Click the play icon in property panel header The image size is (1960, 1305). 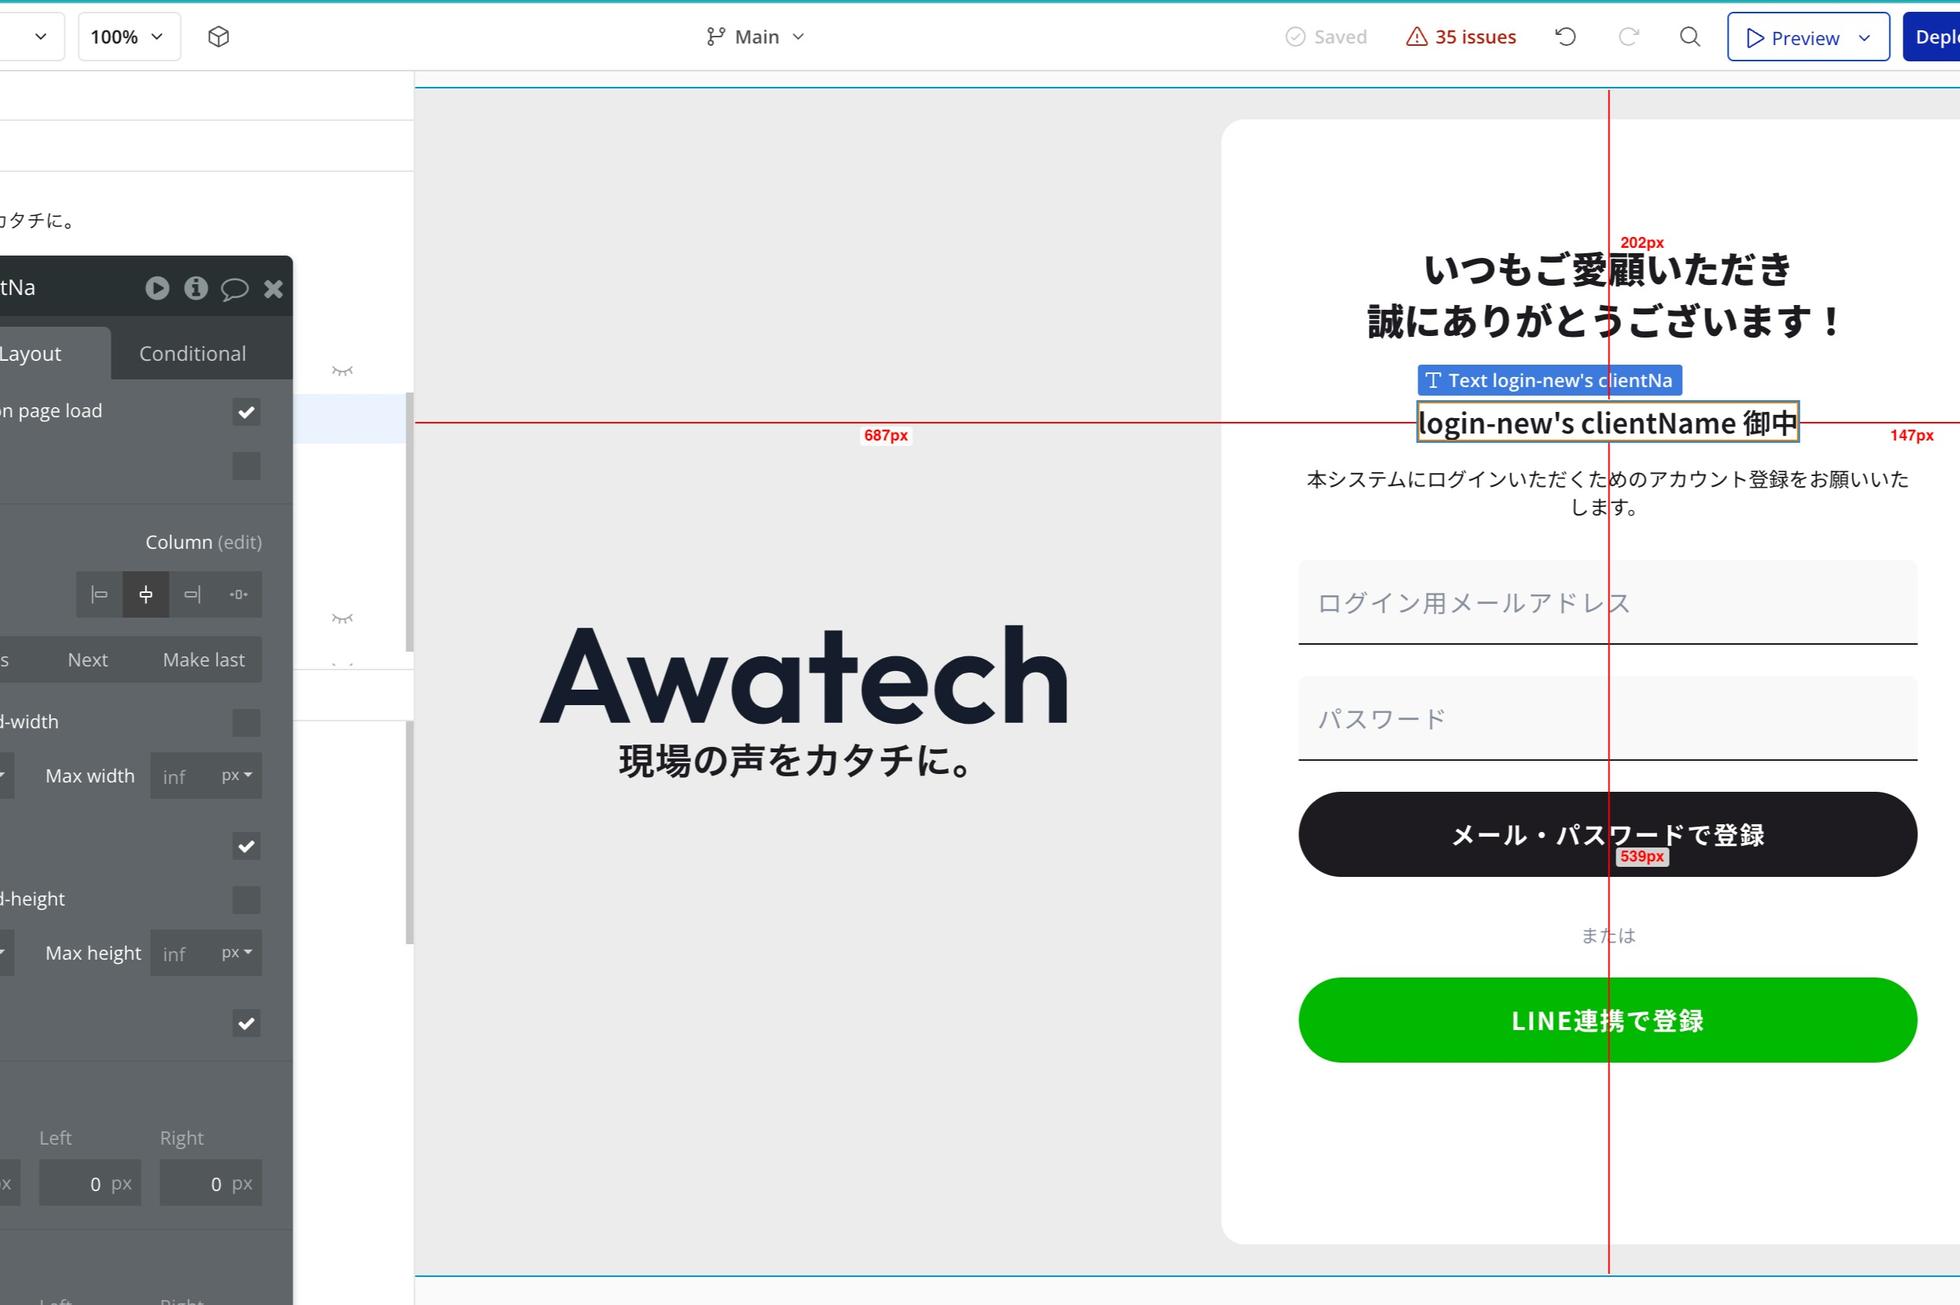[x=157, y=288]
